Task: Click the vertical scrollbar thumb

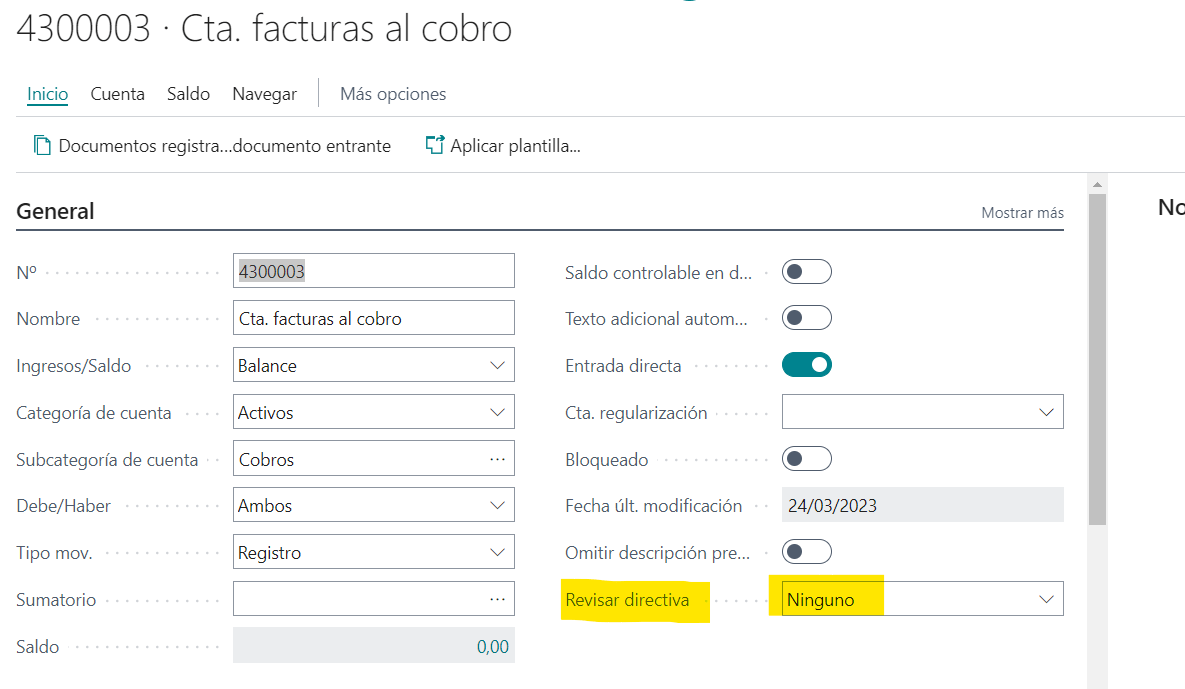Action: [1097, 360]
